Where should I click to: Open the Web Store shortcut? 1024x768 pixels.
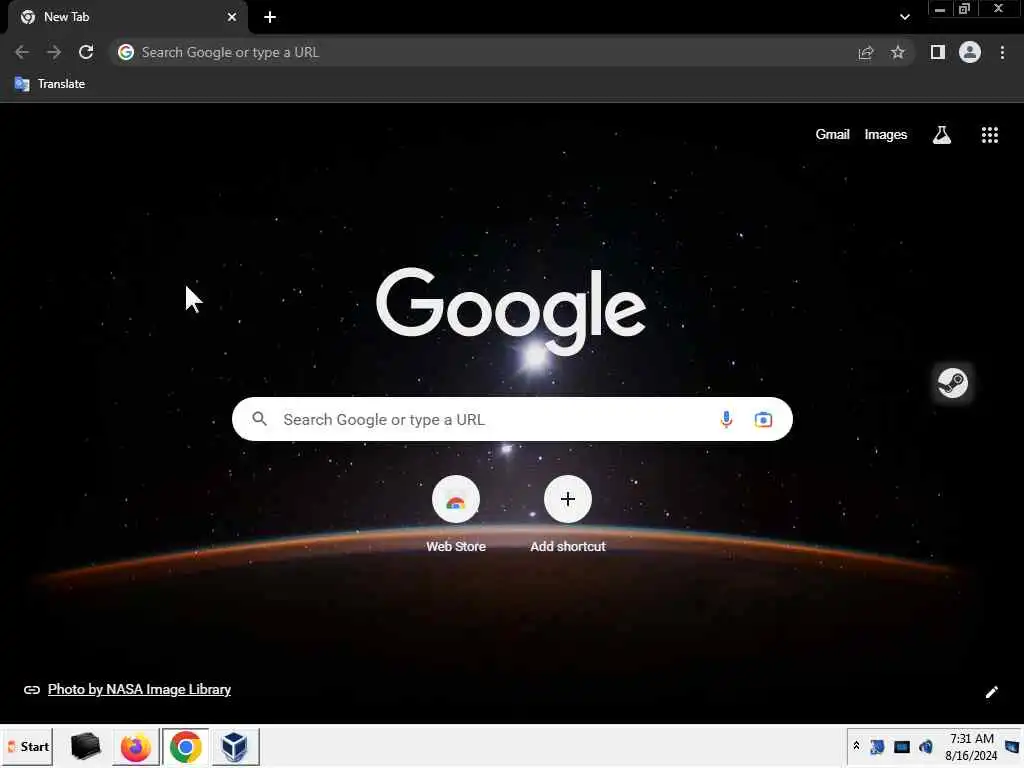pyautogui.click(x=456, y=515)
